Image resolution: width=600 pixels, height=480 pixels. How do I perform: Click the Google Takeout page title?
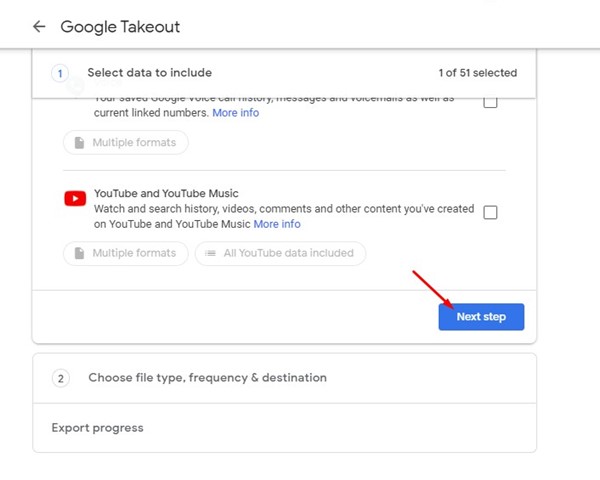[x=120, y=27]
